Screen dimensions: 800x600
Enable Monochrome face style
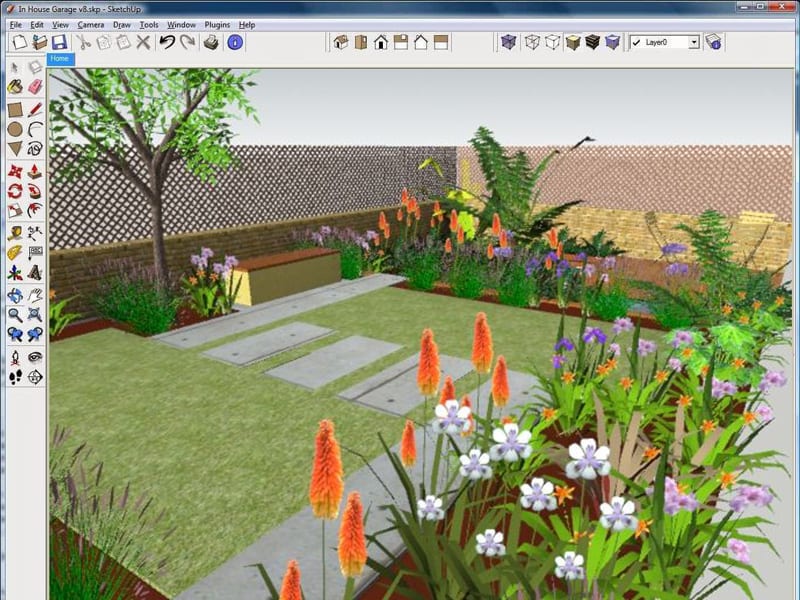click(x=612, y=42)
